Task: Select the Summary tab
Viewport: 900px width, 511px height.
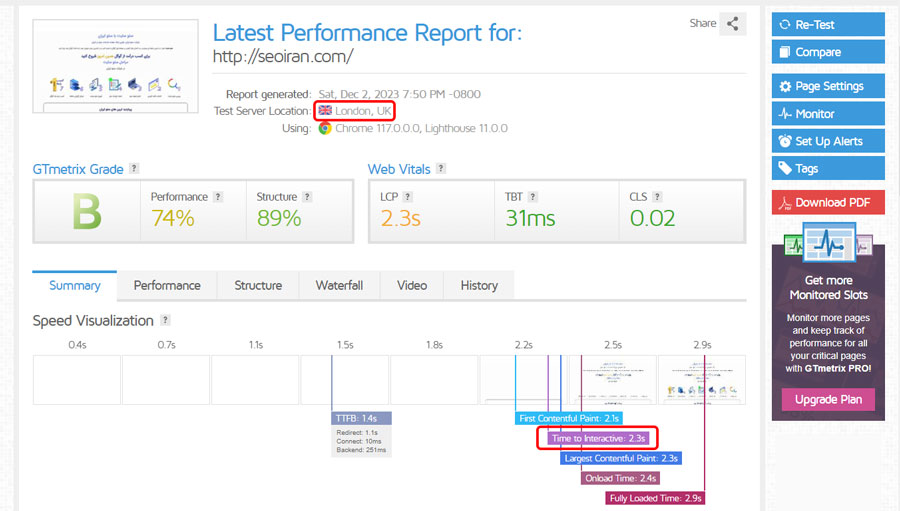Action: click(75, 285)
